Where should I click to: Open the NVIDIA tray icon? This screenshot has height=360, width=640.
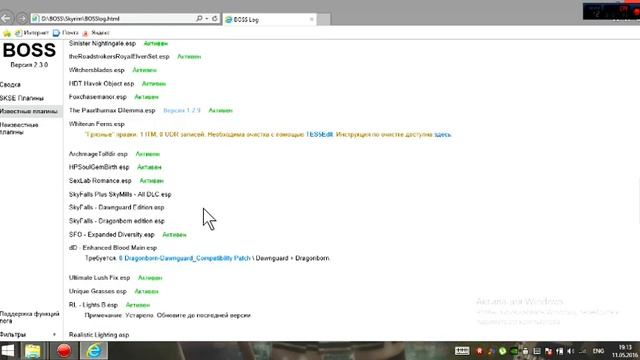pyautogui.click(x=514, y=351)
